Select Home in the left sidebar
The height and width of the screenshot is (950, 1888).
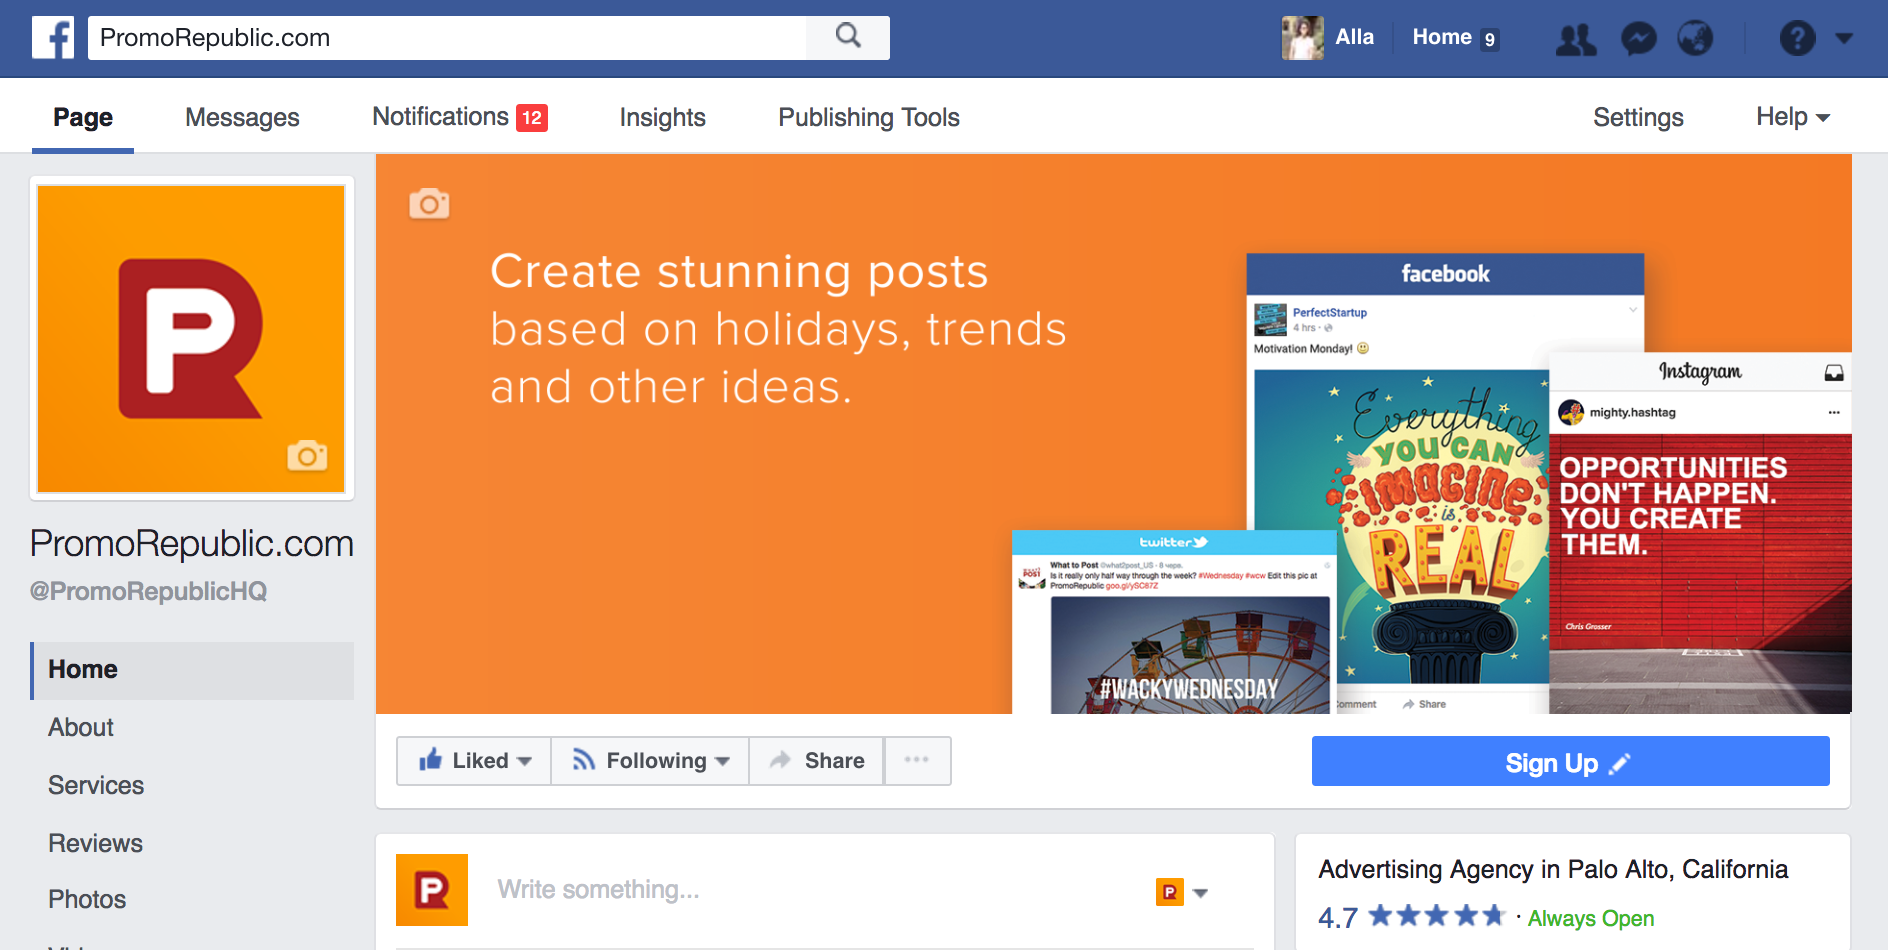click(192, 670)
